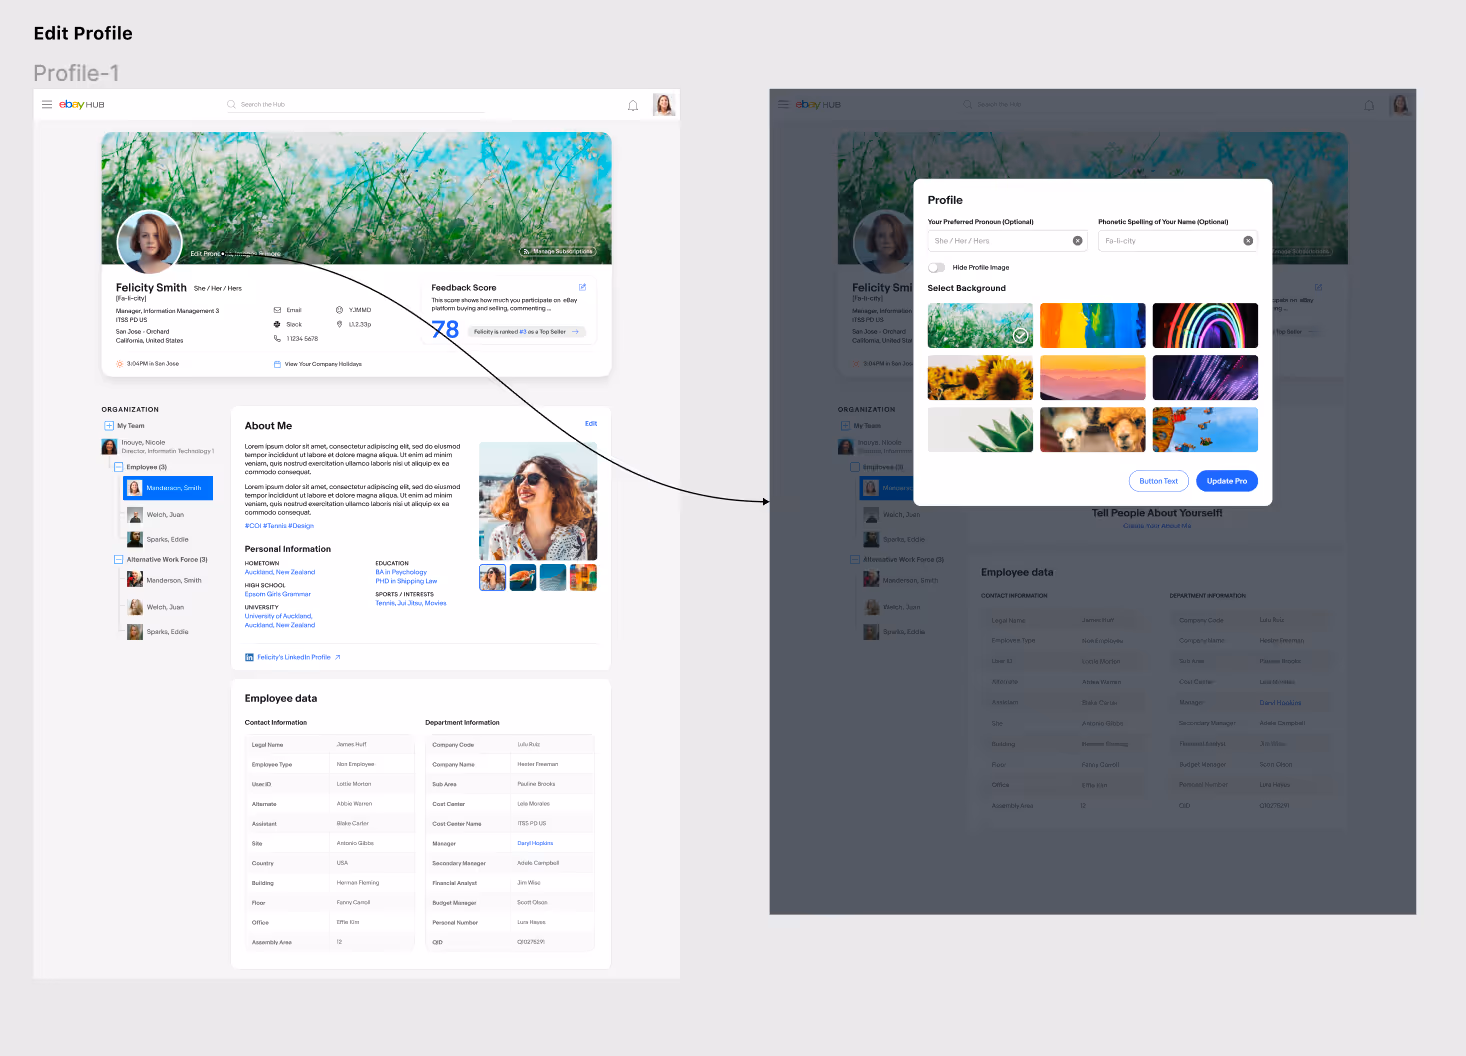
Task: Click the Edit link in About Me
Action: pos(591,424)
